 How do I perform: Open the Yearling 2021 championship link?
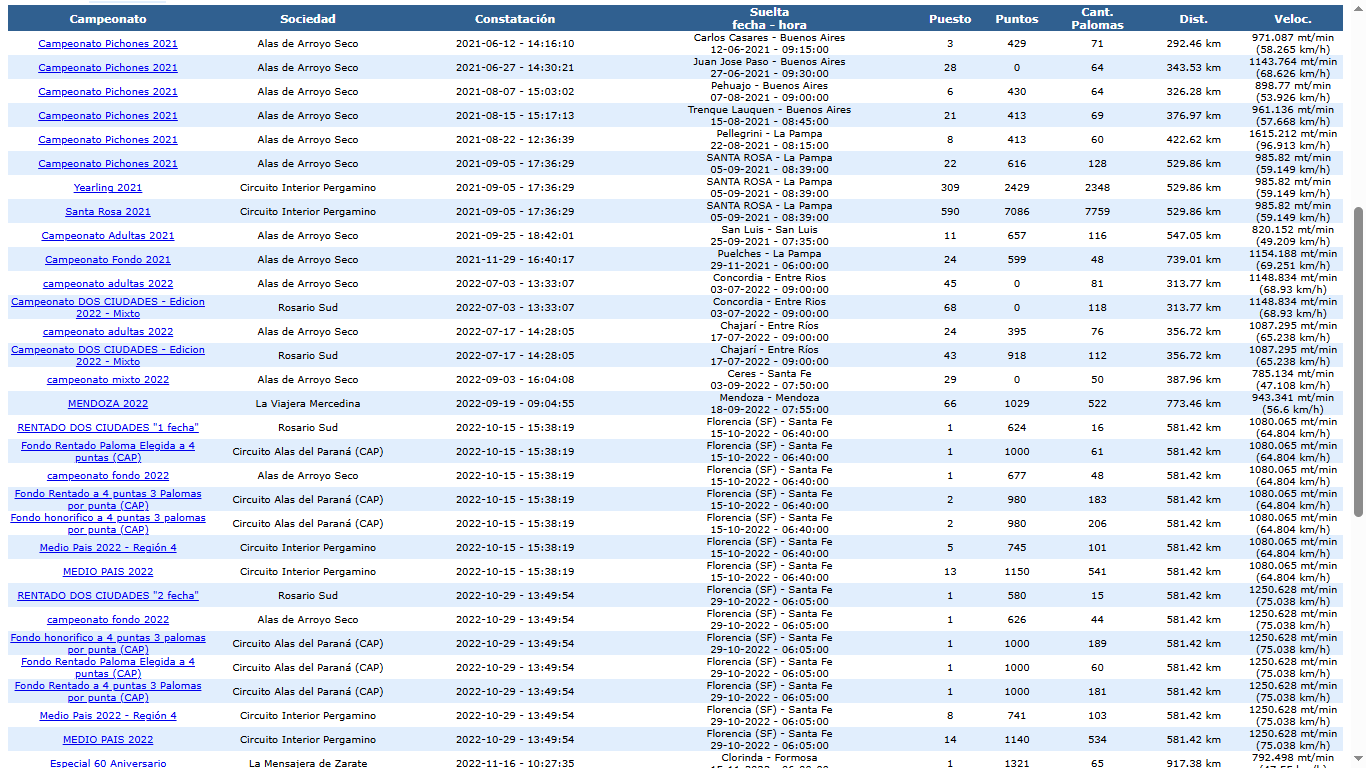[108, 188]
